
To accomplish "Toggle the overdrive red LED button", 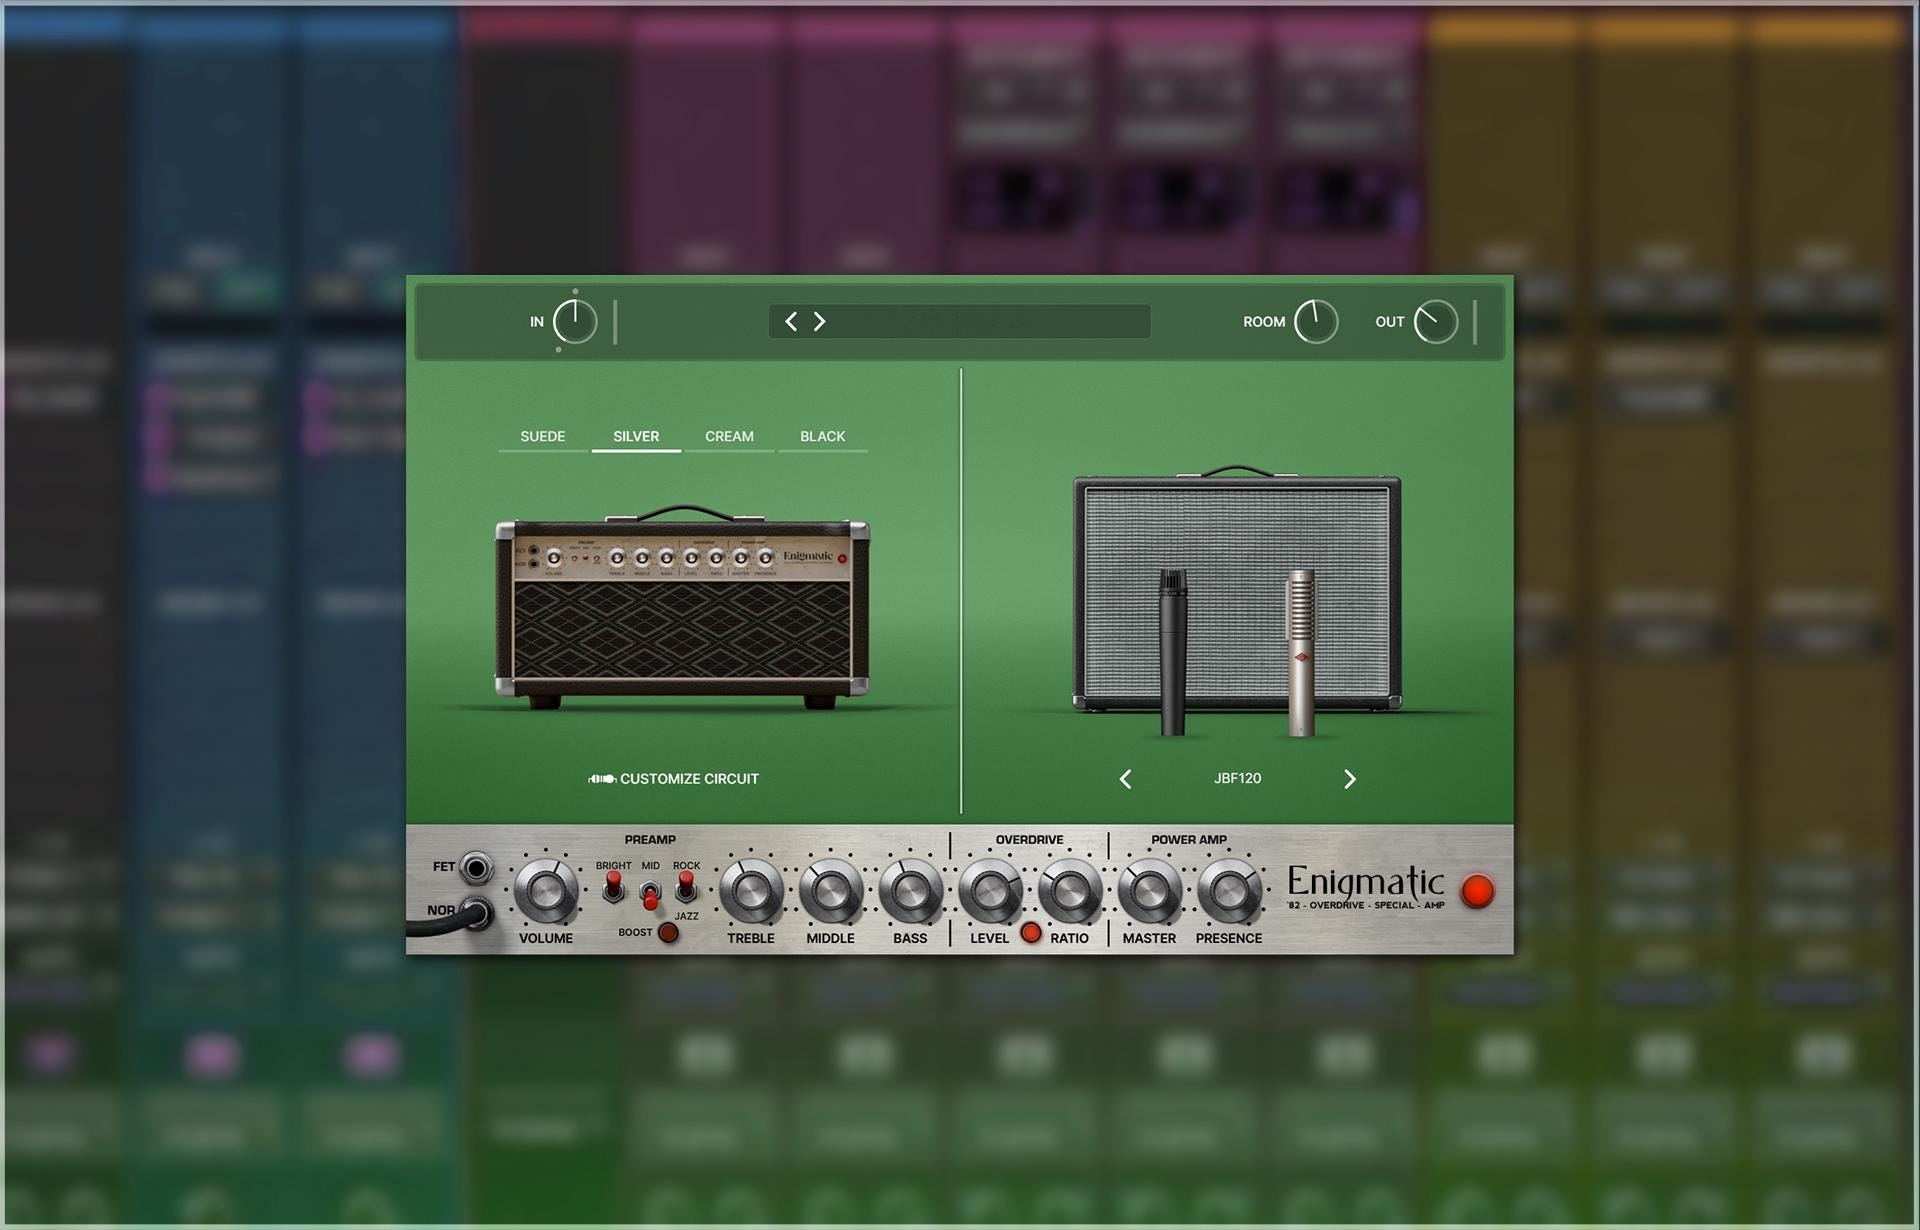I will pyautogui.click(x=1031, y=933).
